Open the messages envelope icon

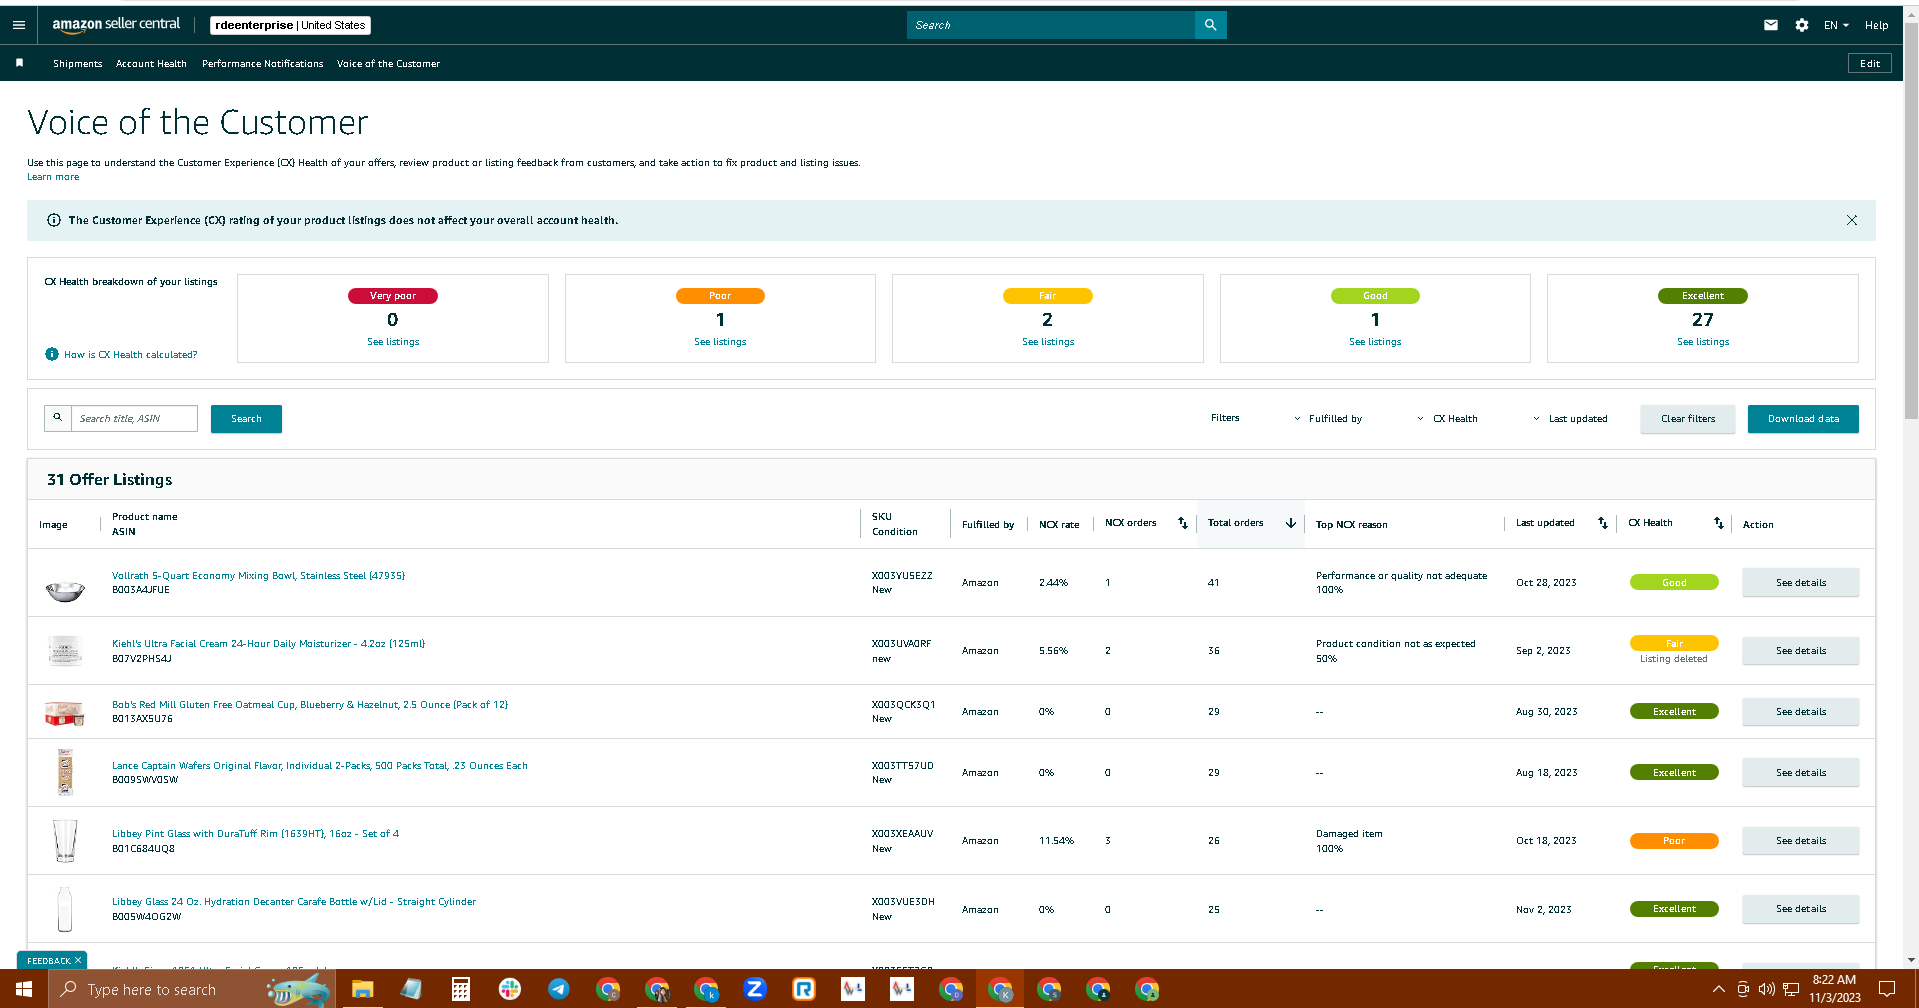(1771, 25)
